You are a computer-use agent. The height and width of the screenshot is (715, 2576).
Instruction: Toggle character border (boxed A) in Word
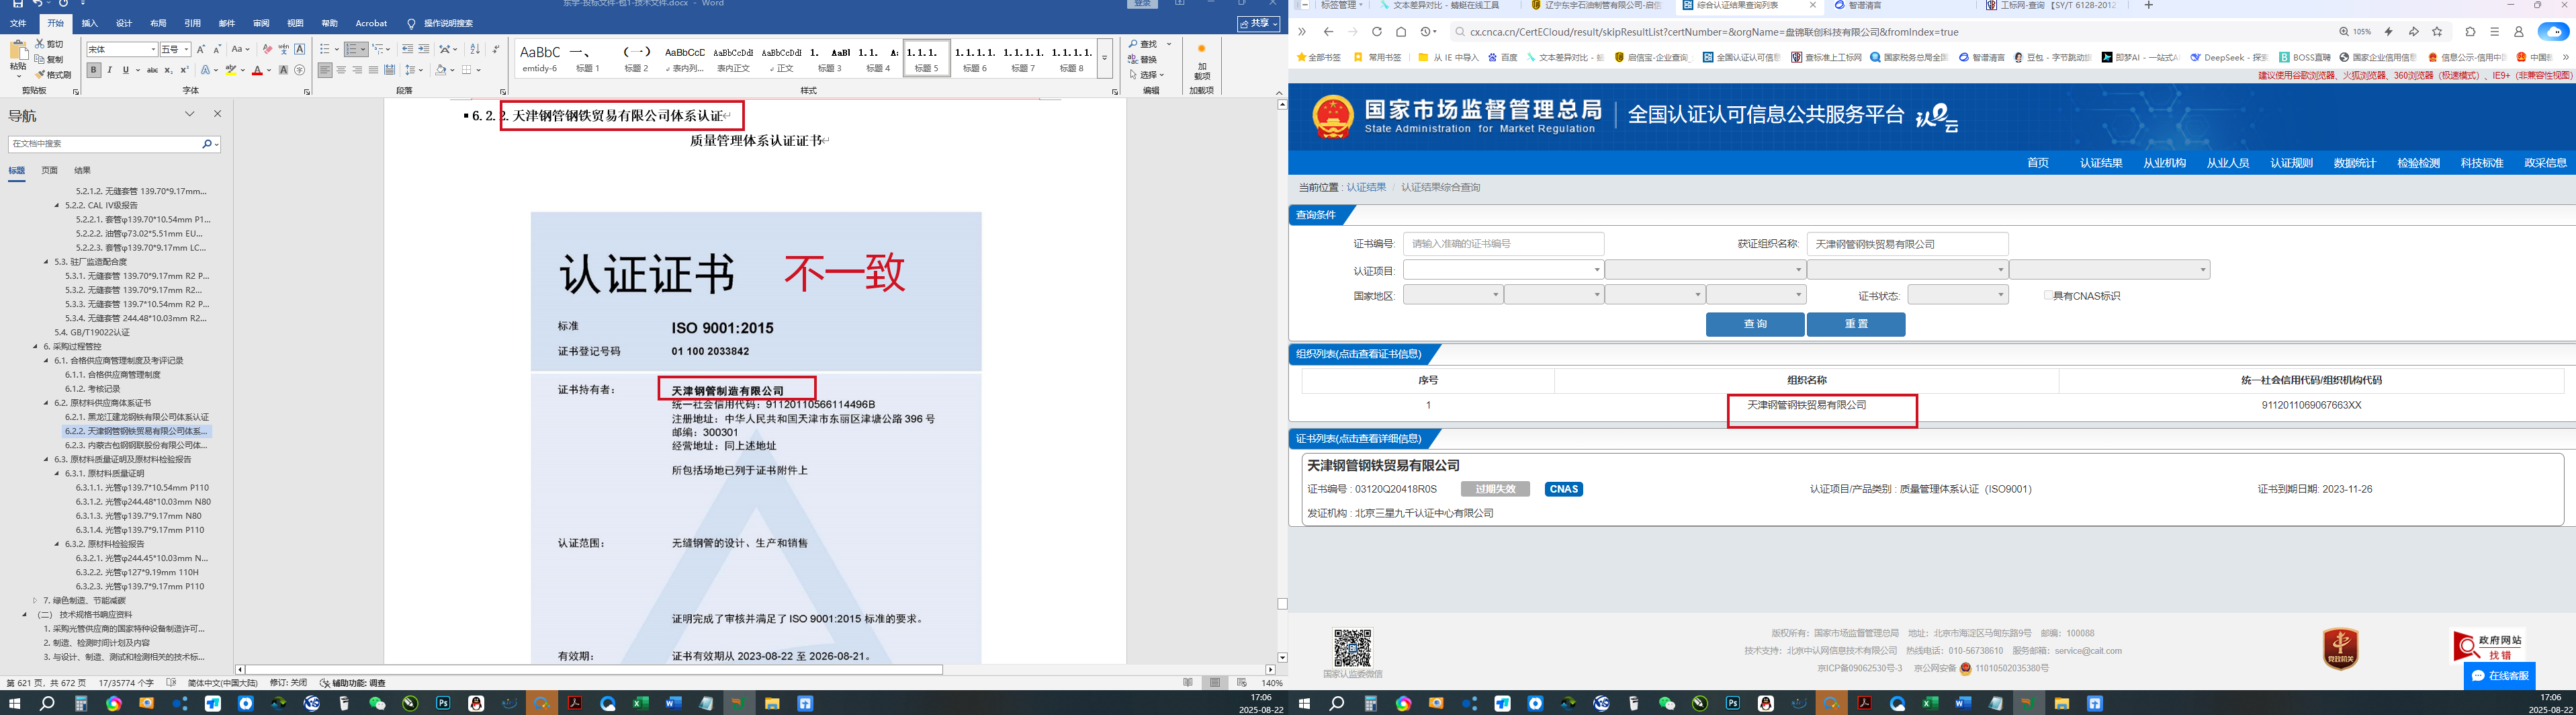[x=299, y=49]
